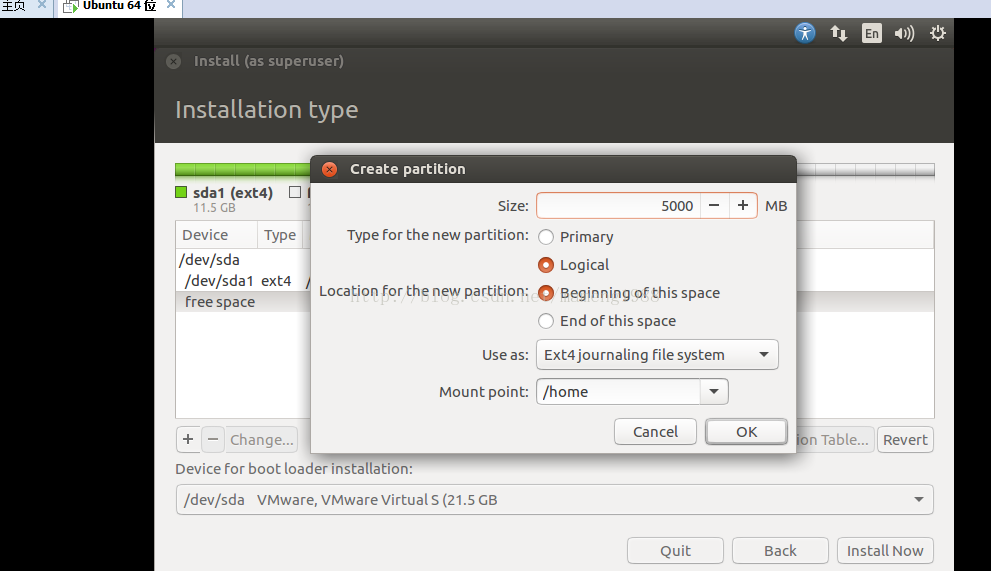Remove partition with the minus button
The image size is (991, 571).
pos(213,439)
